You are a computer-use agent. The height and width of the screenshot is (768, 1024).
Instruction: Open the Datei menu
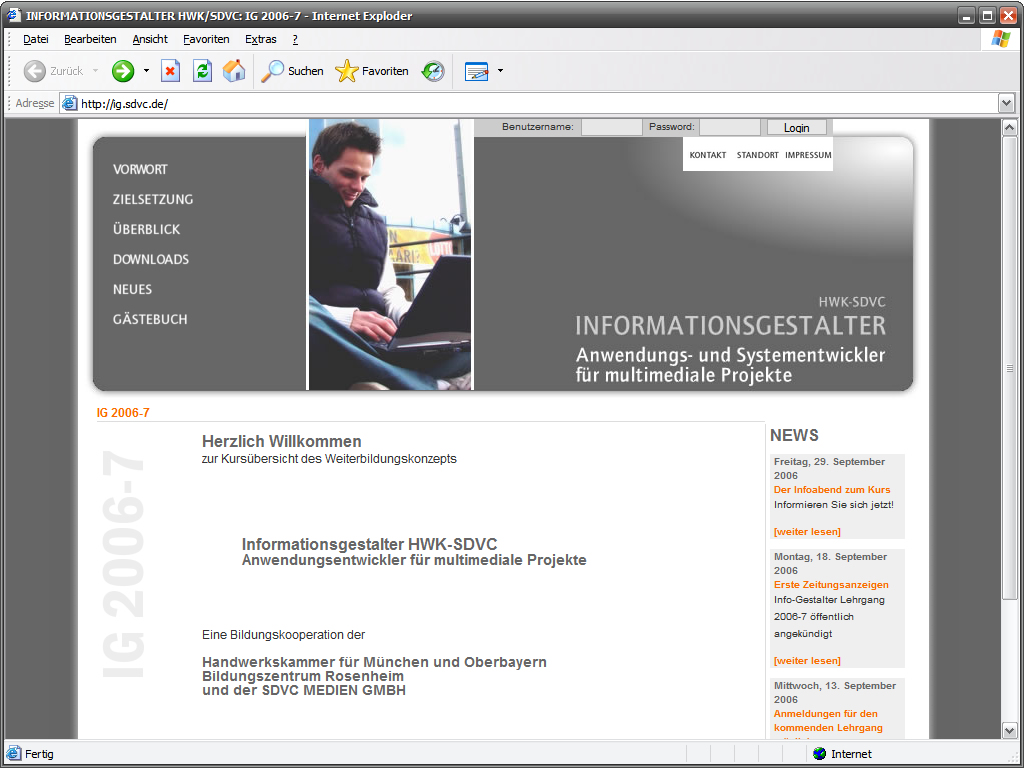[x=36, y=39]
